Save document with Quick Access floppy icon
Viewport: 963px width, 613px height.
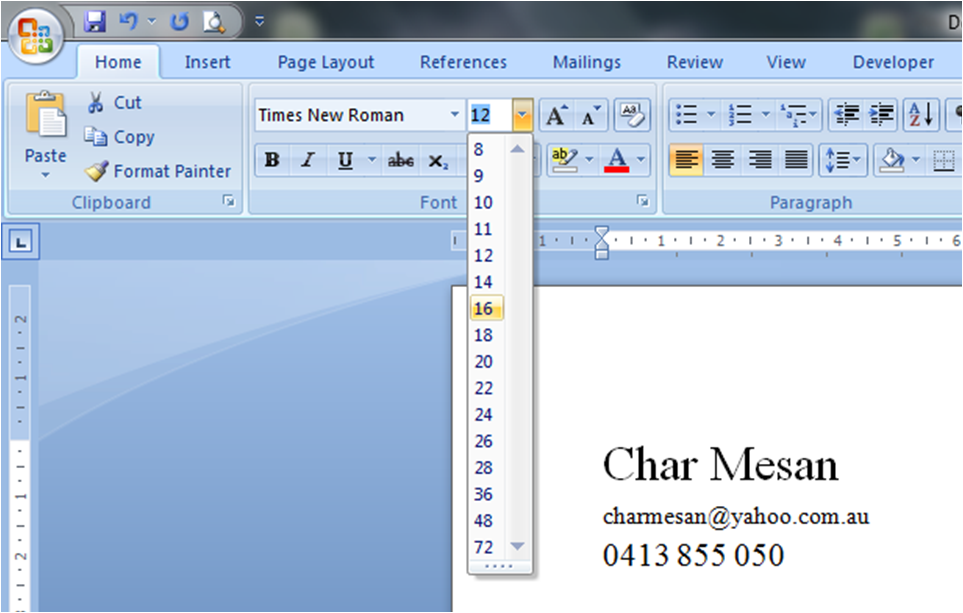95,22
